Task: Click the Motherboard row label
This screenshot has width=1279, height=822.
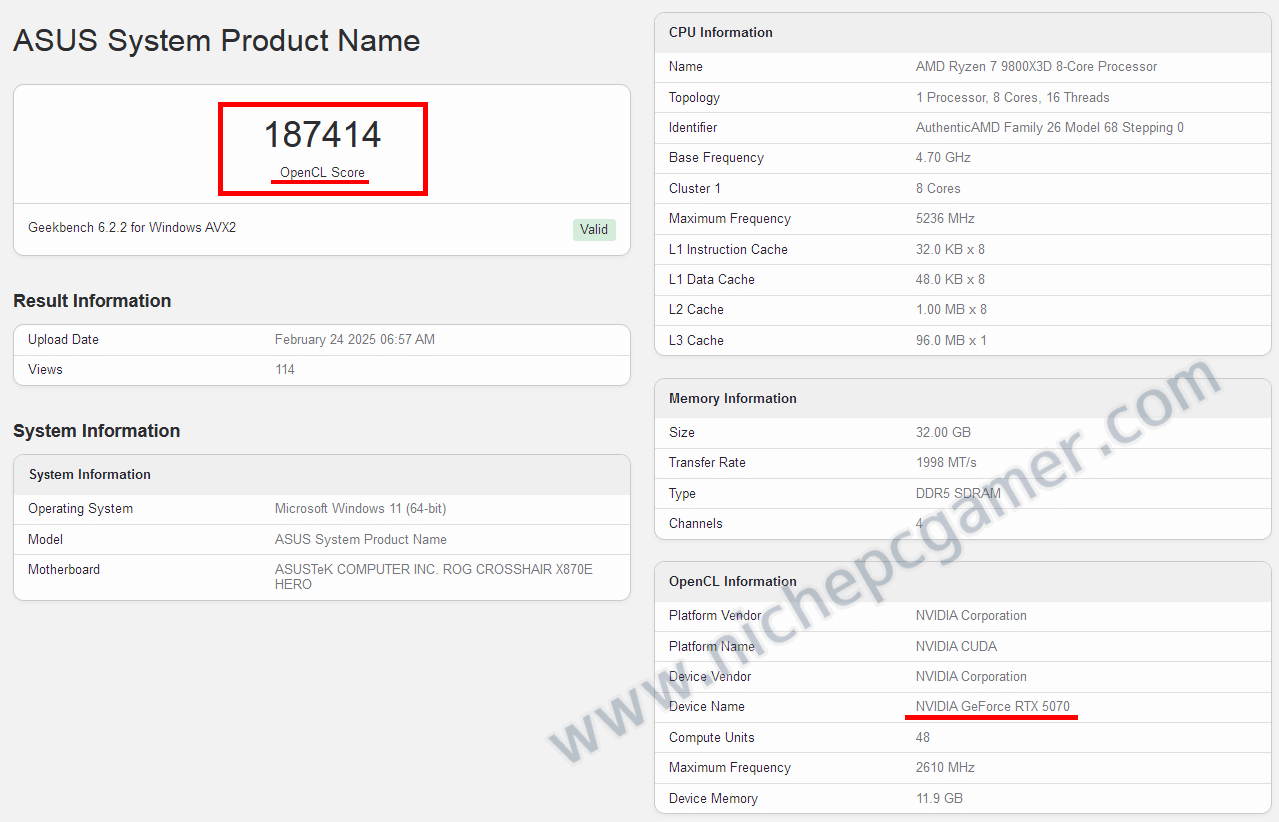Action: (64, 569)
